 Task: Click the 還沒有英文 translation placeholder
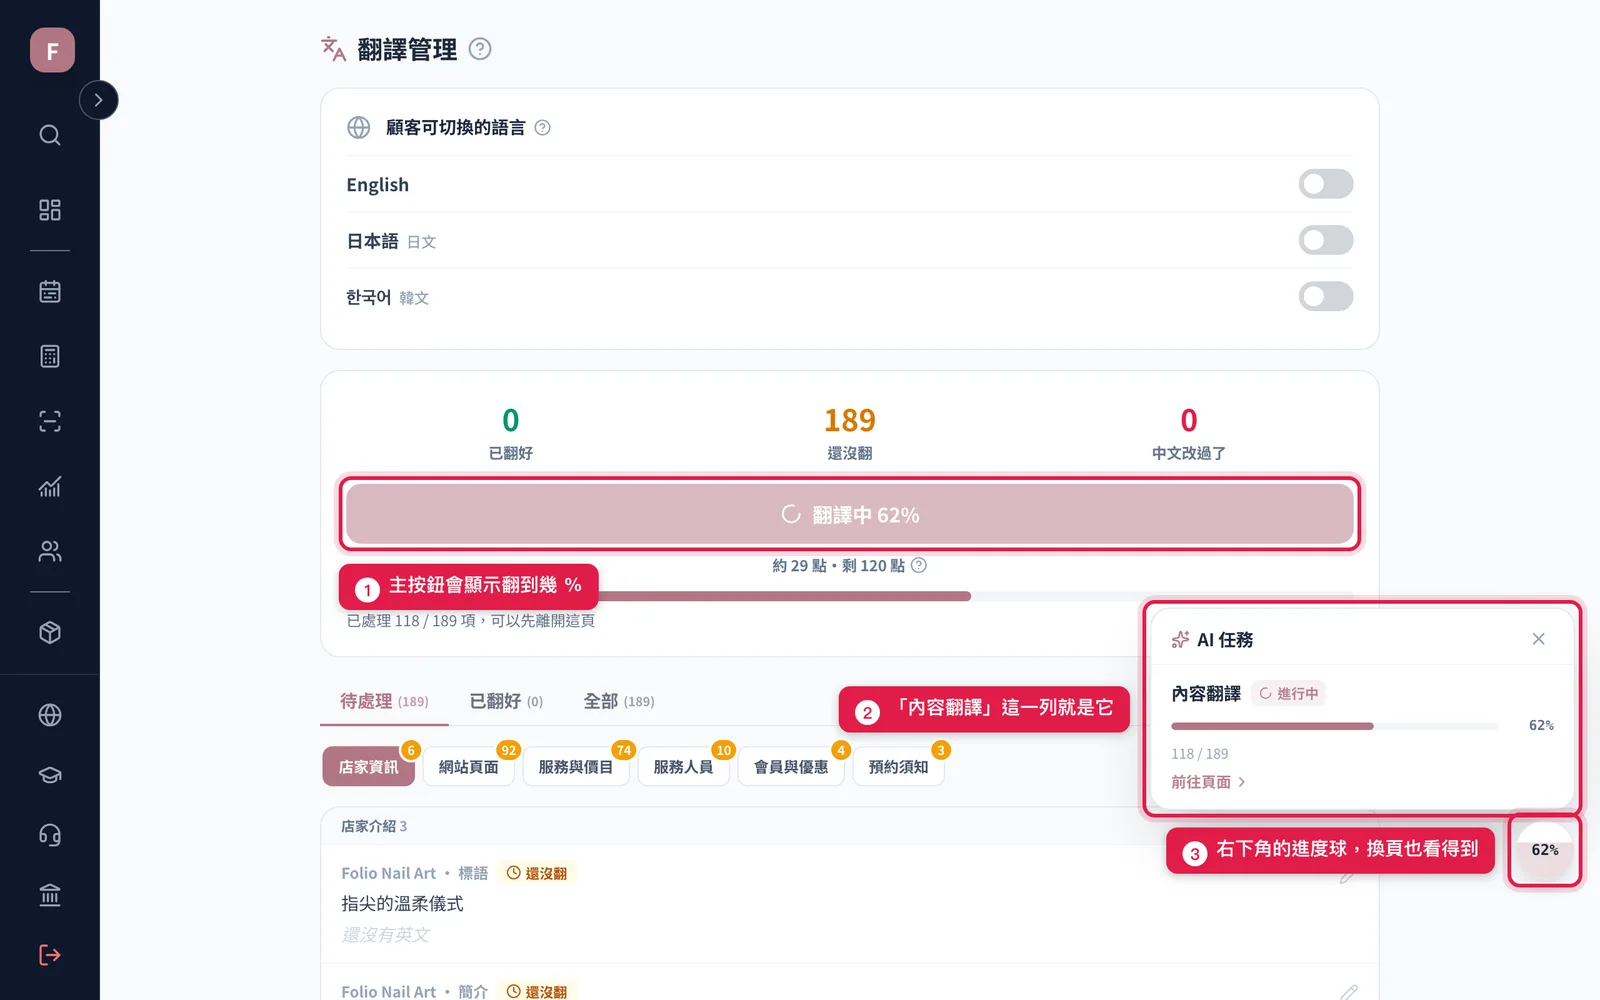point(385,935)
